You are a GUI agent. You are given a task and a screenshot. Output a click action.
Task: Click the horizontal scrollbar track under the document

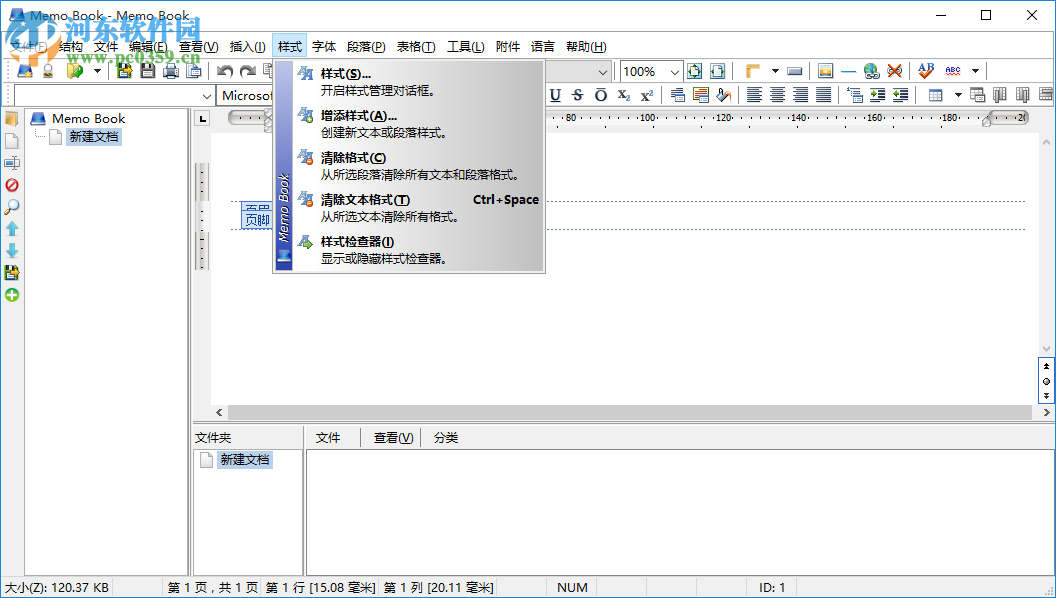coord(630,412)
